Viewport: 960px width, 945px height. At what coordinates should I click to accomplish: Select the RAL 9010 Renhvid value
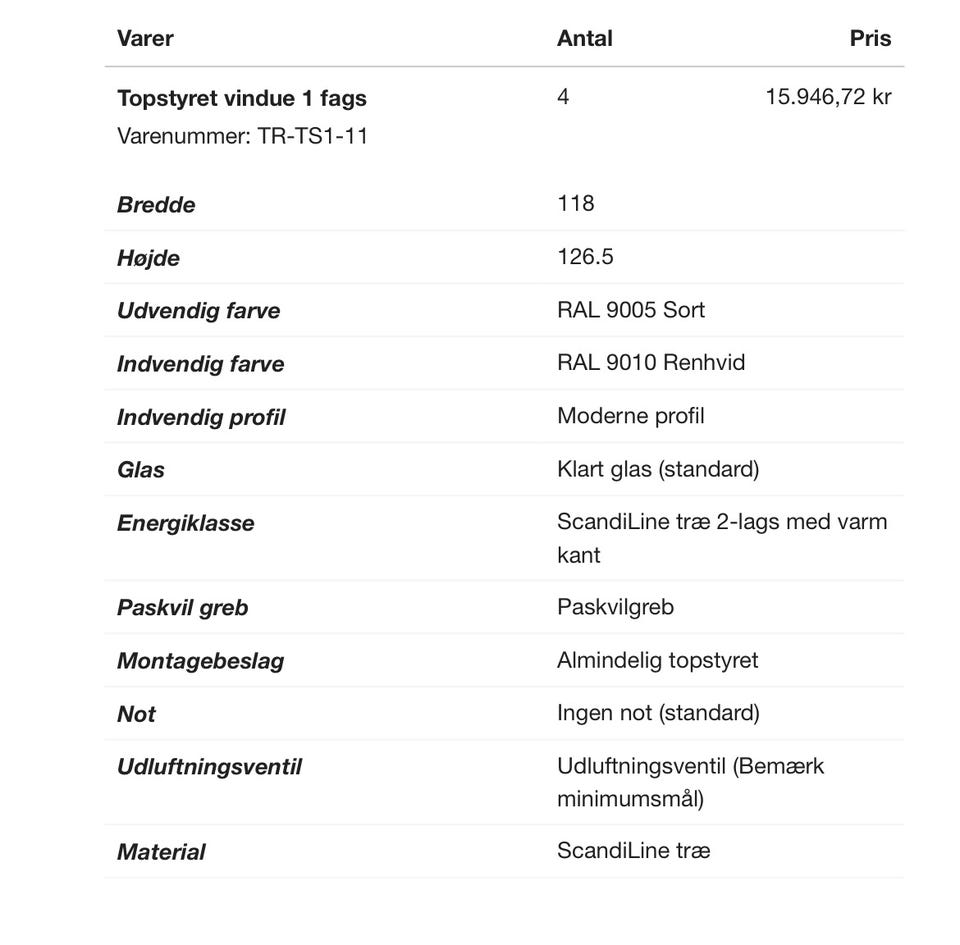650,363
